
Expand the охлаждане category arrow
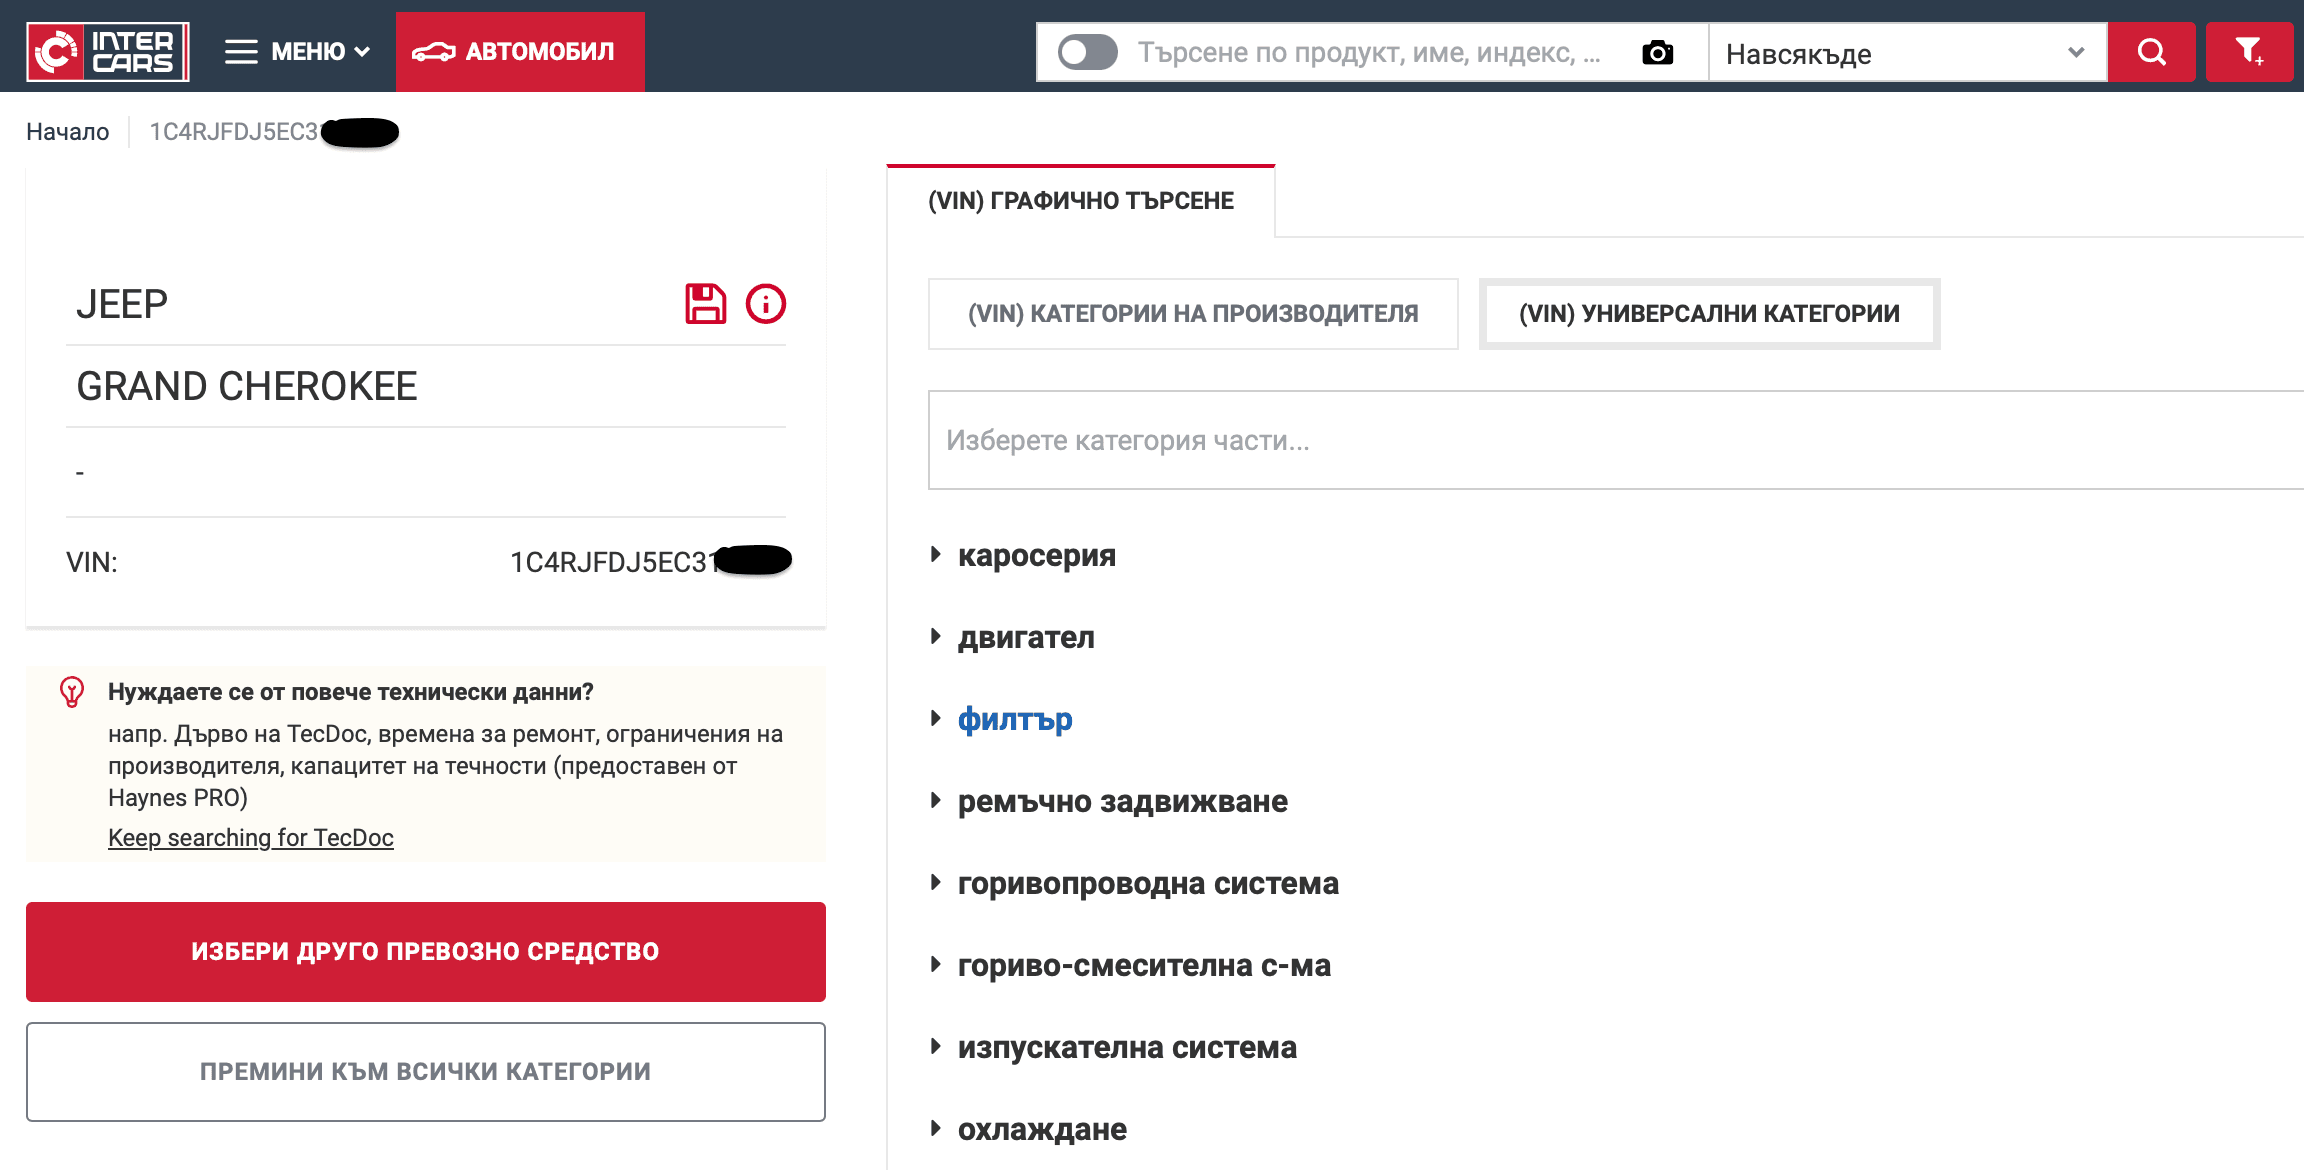(936, 1128)
